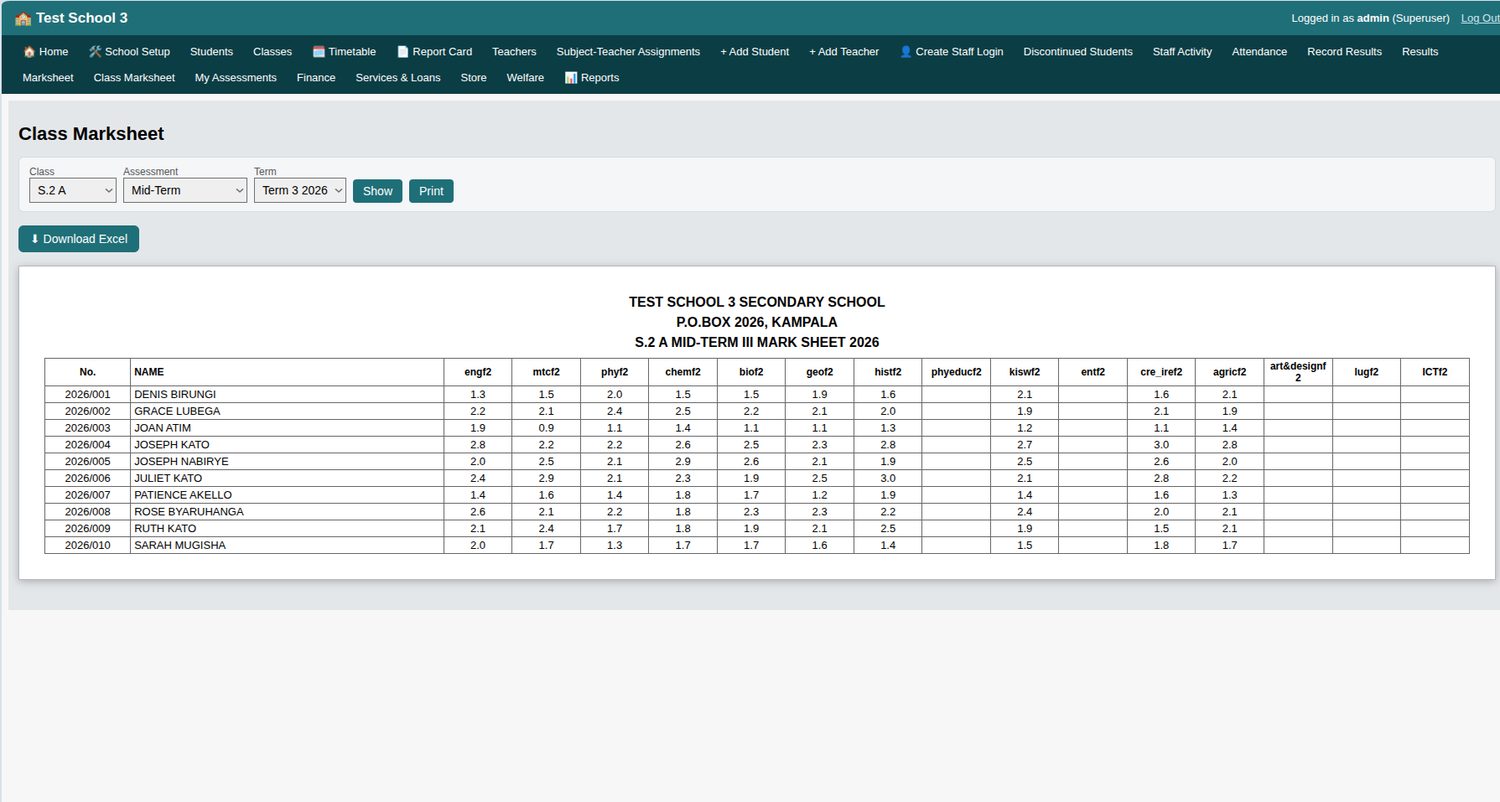Image resolution: width=1500 pixels, height=802 pixels.
Task: Open Record Results
Action: (1344, 51)
